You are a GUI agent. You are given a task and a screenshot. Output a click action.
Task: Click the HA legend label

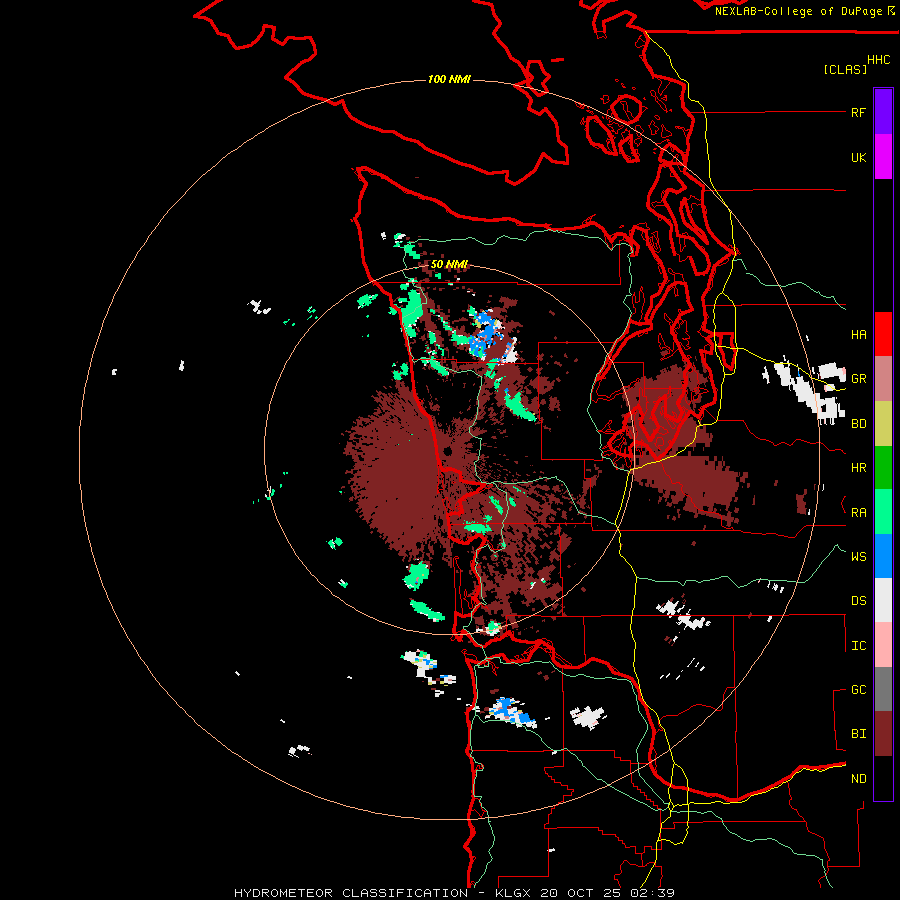[x=858, y=334]
